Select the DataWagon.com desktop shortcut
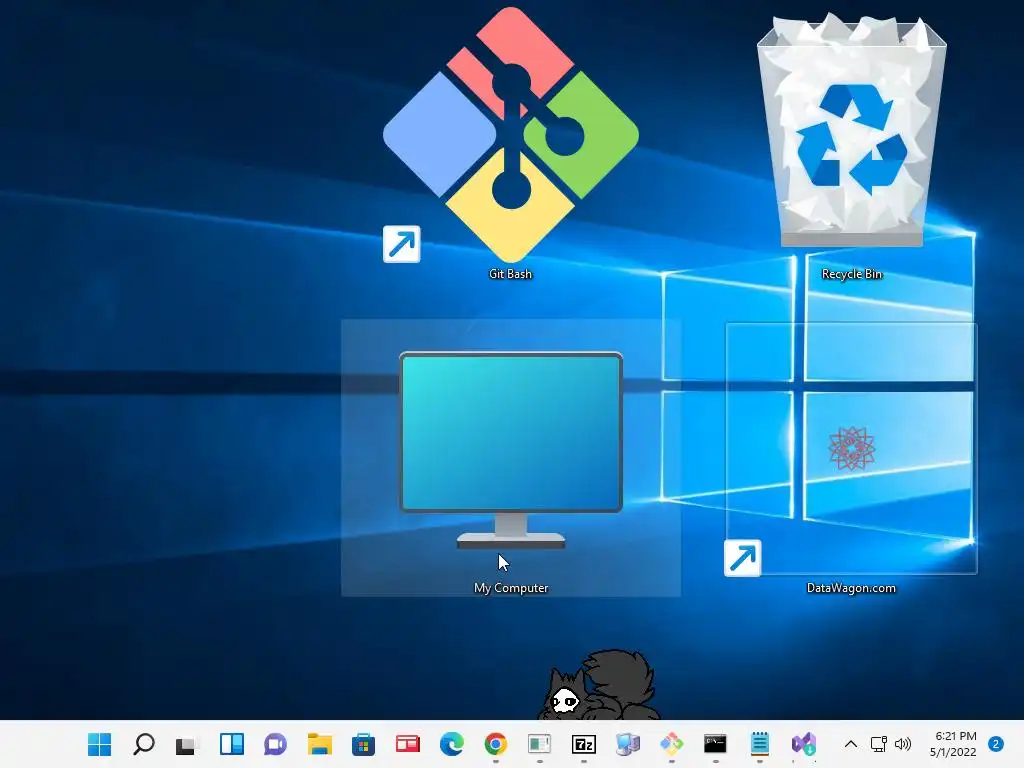The height and width of the screenshot is (768, 1024). coord(852,449)
